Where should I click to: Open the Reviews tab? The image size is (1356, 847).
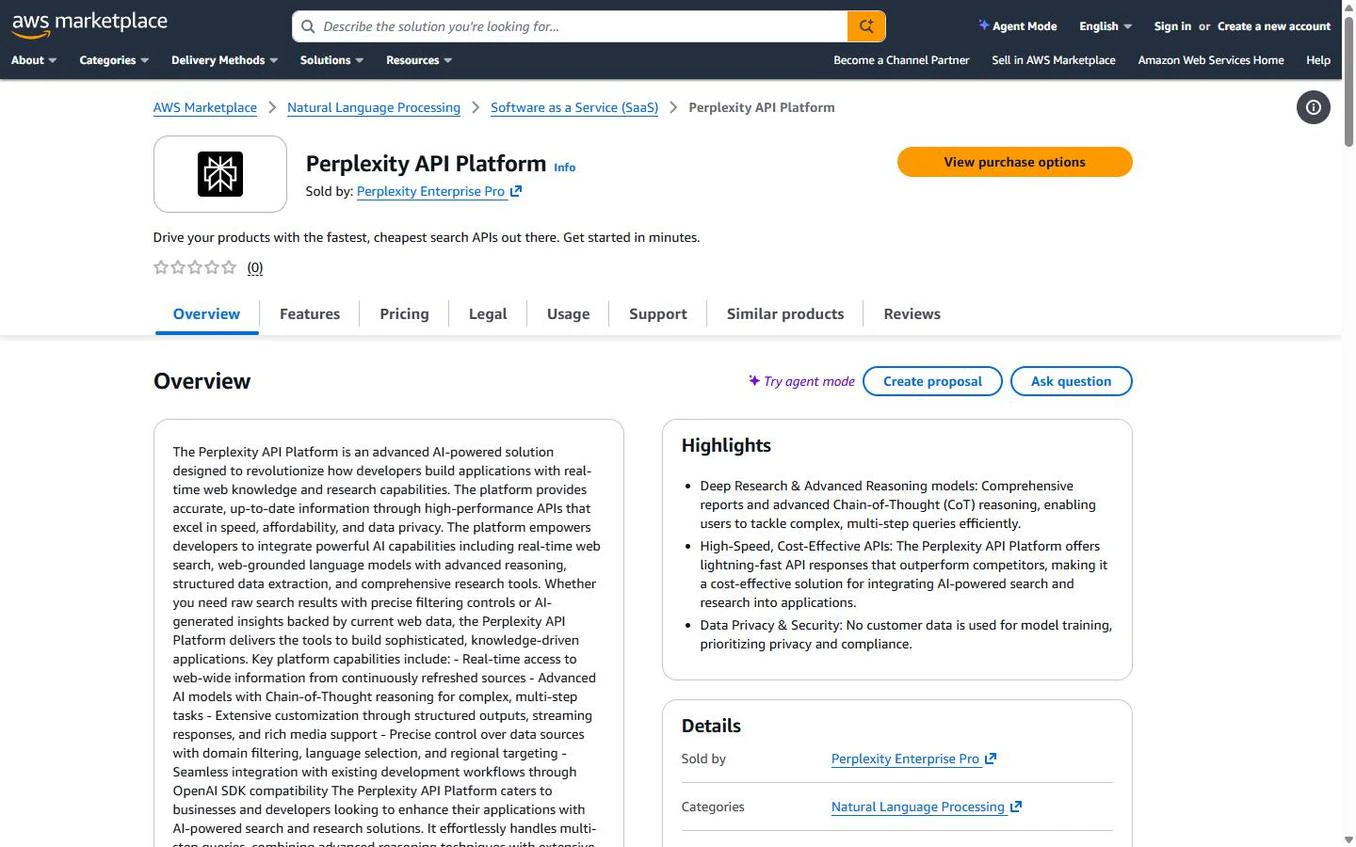click(911, 313)
